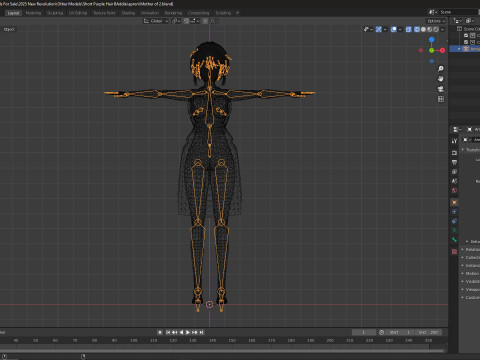
Task: Expand the Collections panel
Action: point(463,257)
